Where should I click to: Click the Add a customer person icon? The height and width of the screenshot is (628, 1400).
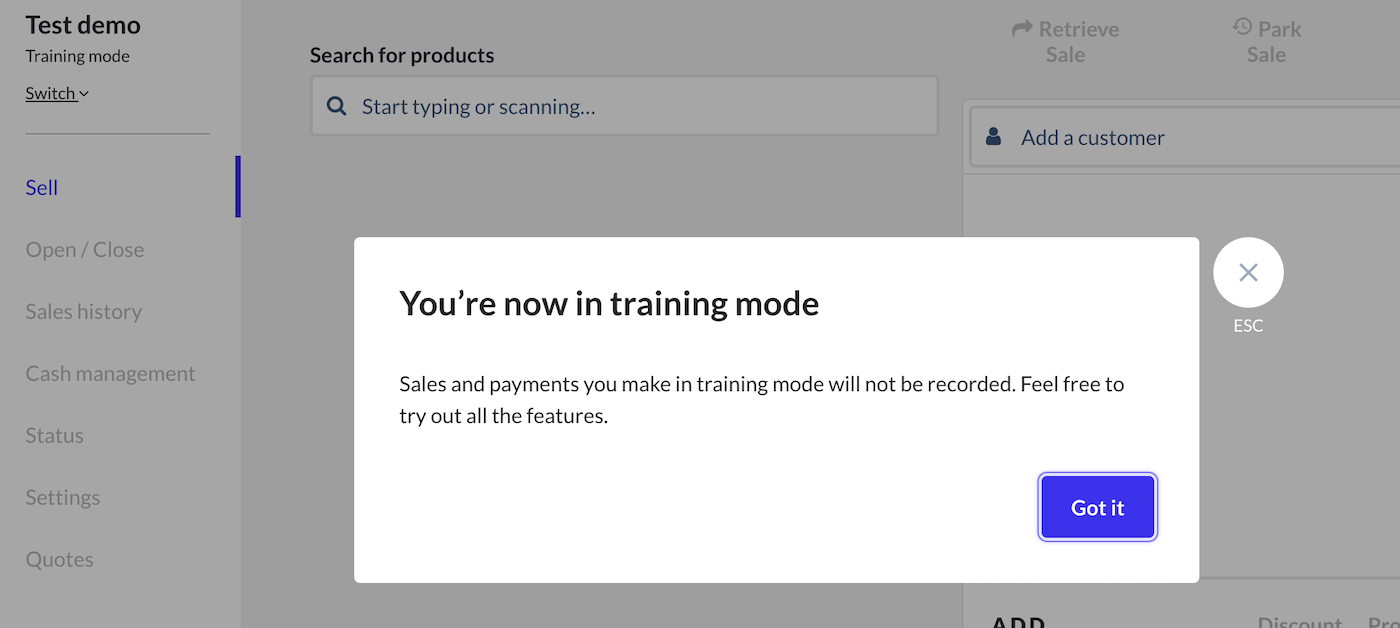point(992,137)
